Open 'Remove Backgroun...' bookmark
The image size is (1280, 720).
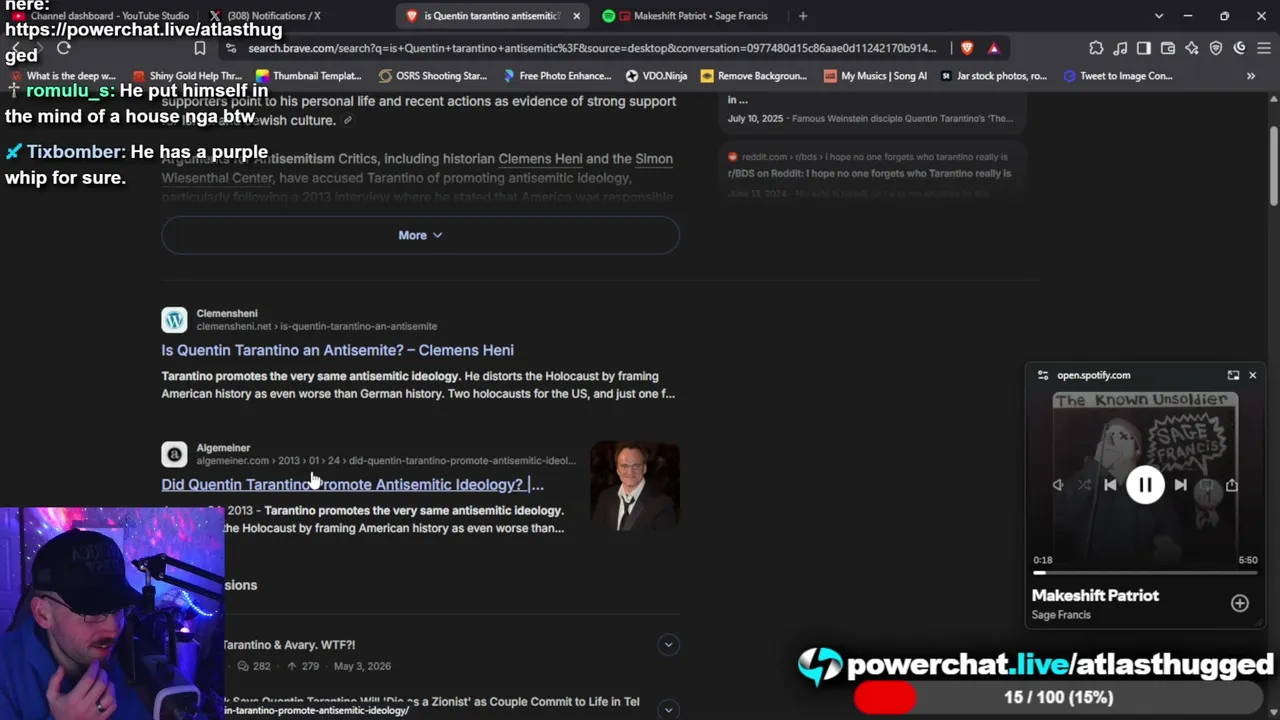[x=754, y=76]
